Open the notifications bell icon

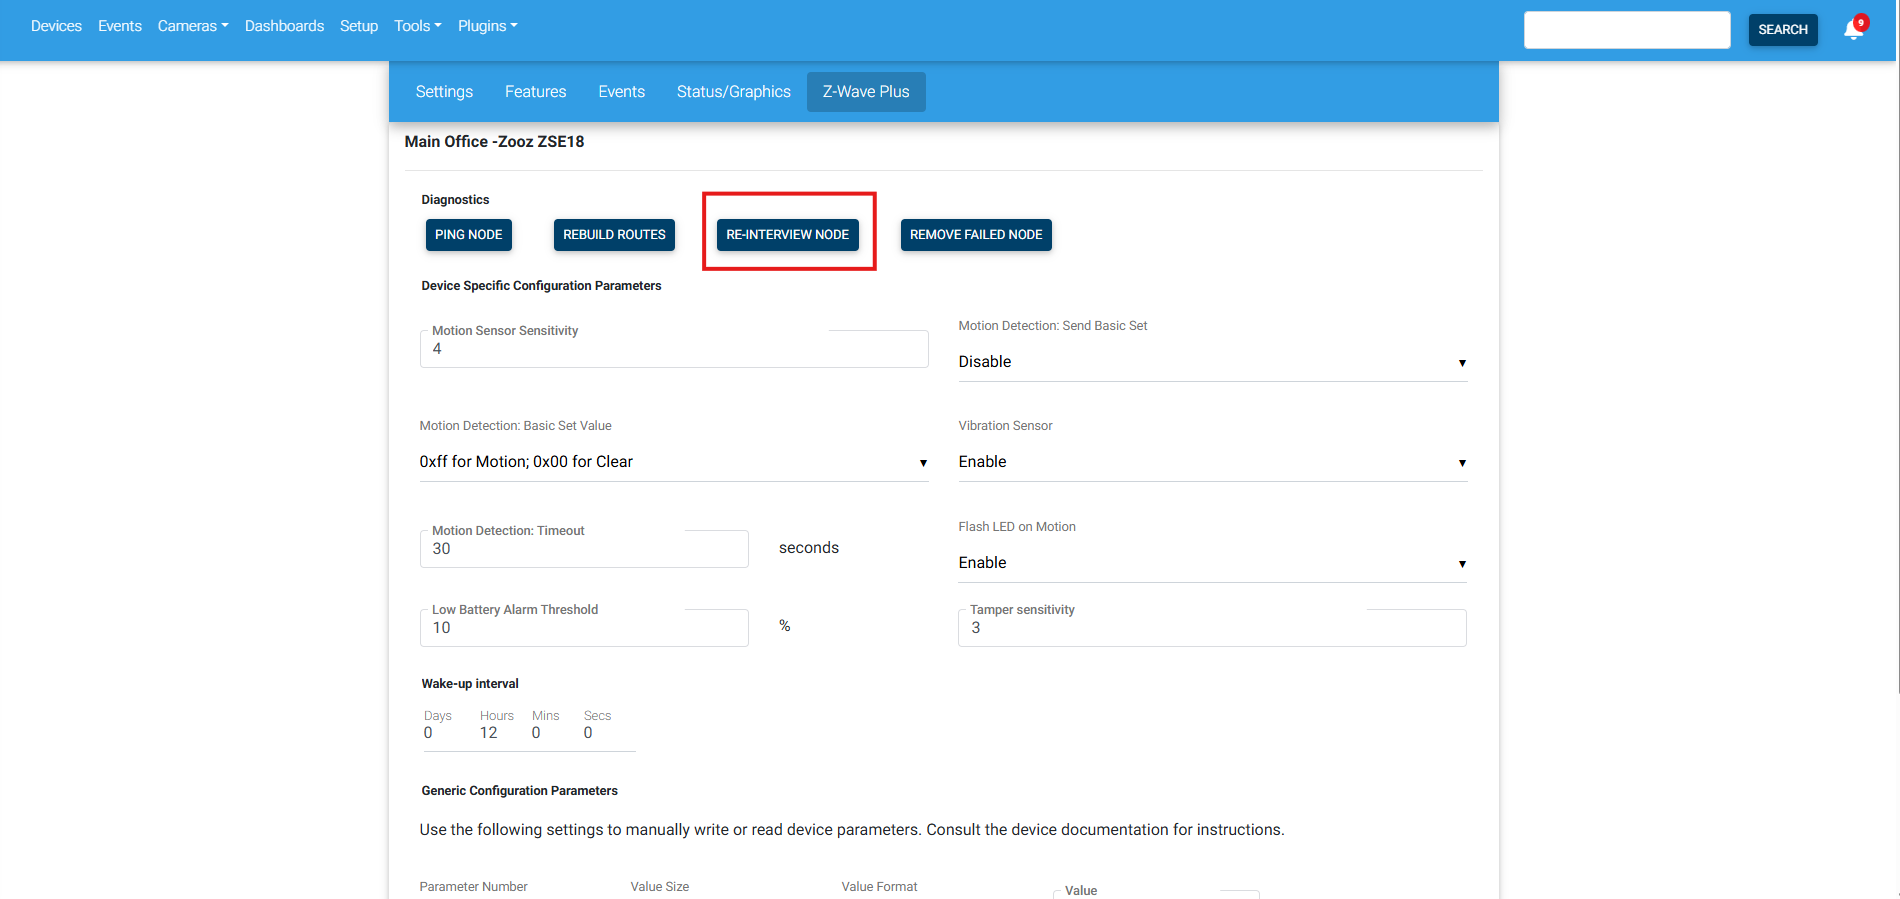(x=1853, y=30)
